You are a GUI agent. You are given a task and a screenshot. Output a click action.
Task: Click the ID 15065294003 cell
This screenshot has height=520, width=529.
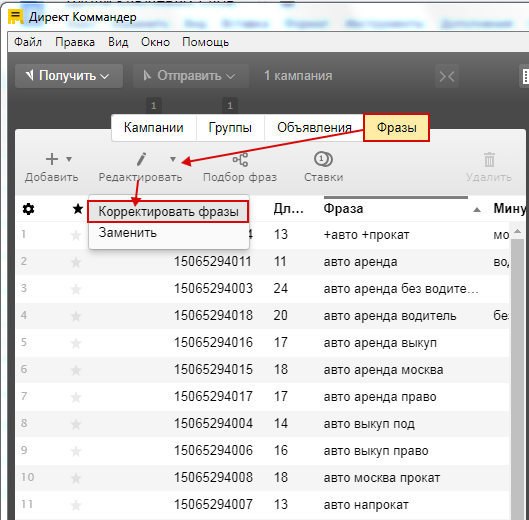tap(213, 289)
